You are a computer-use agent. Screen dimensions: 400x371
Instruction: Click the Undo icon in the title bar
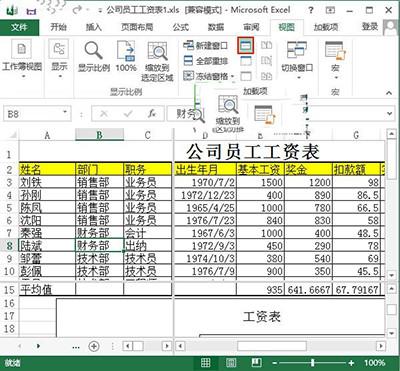(51, 10)
